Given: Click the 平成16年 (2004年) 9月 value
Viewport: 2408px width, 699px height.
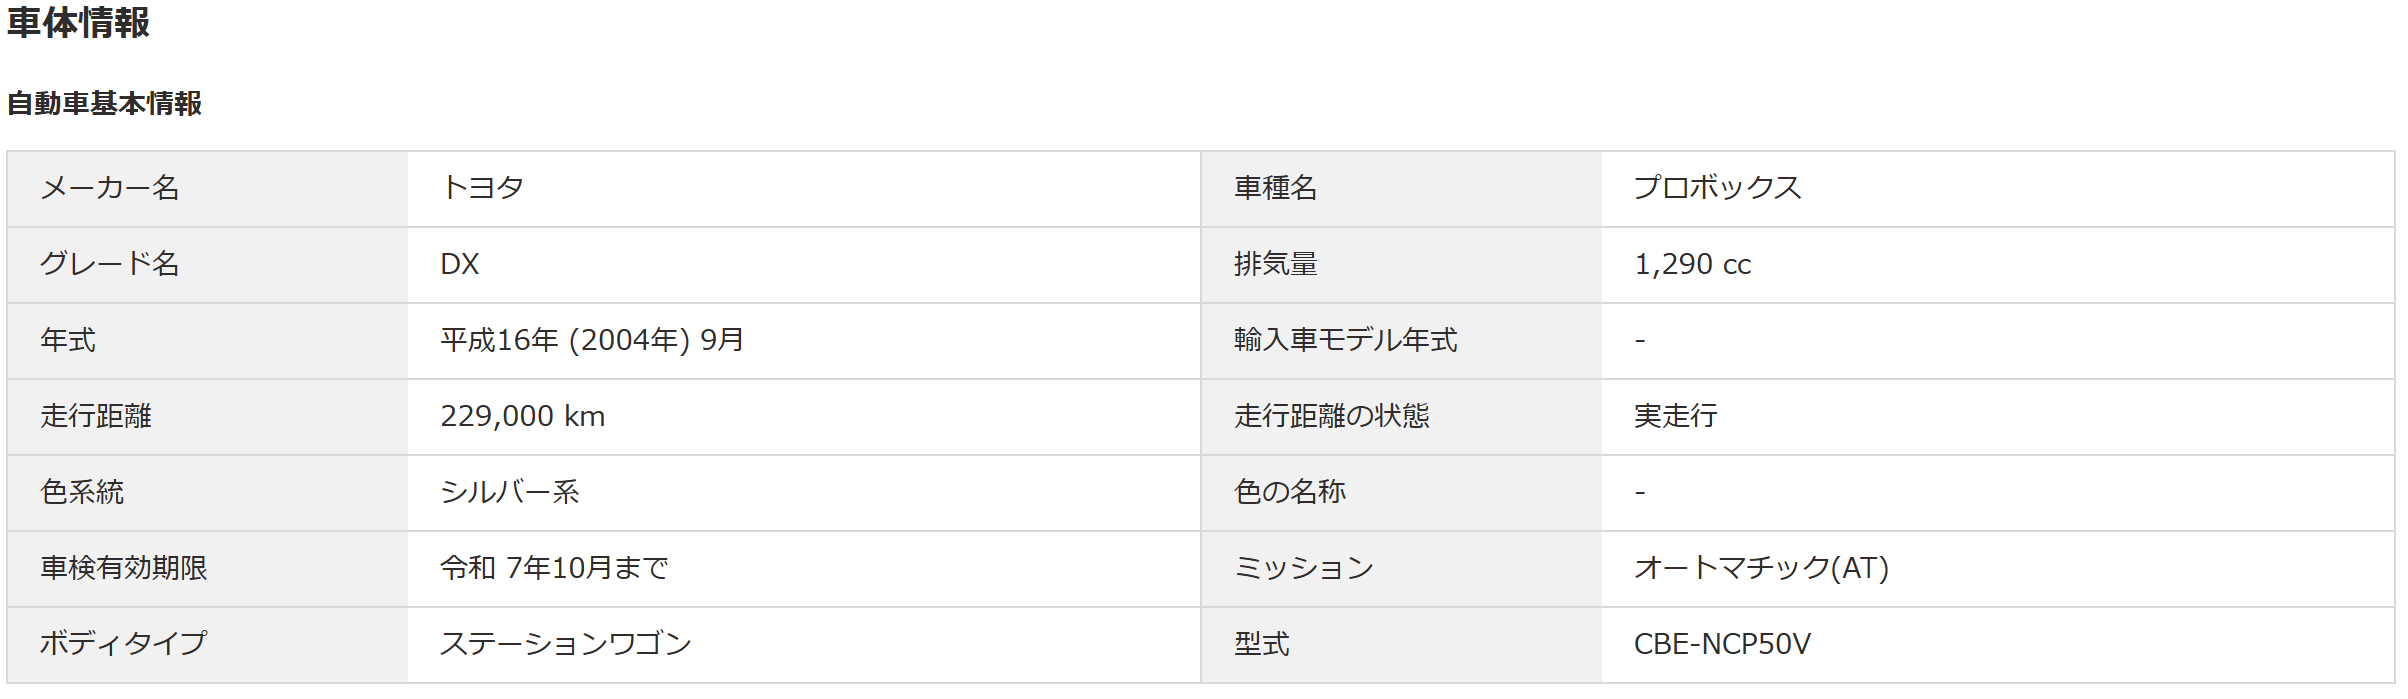Looking at the screenshot, I should coord(592,340).
